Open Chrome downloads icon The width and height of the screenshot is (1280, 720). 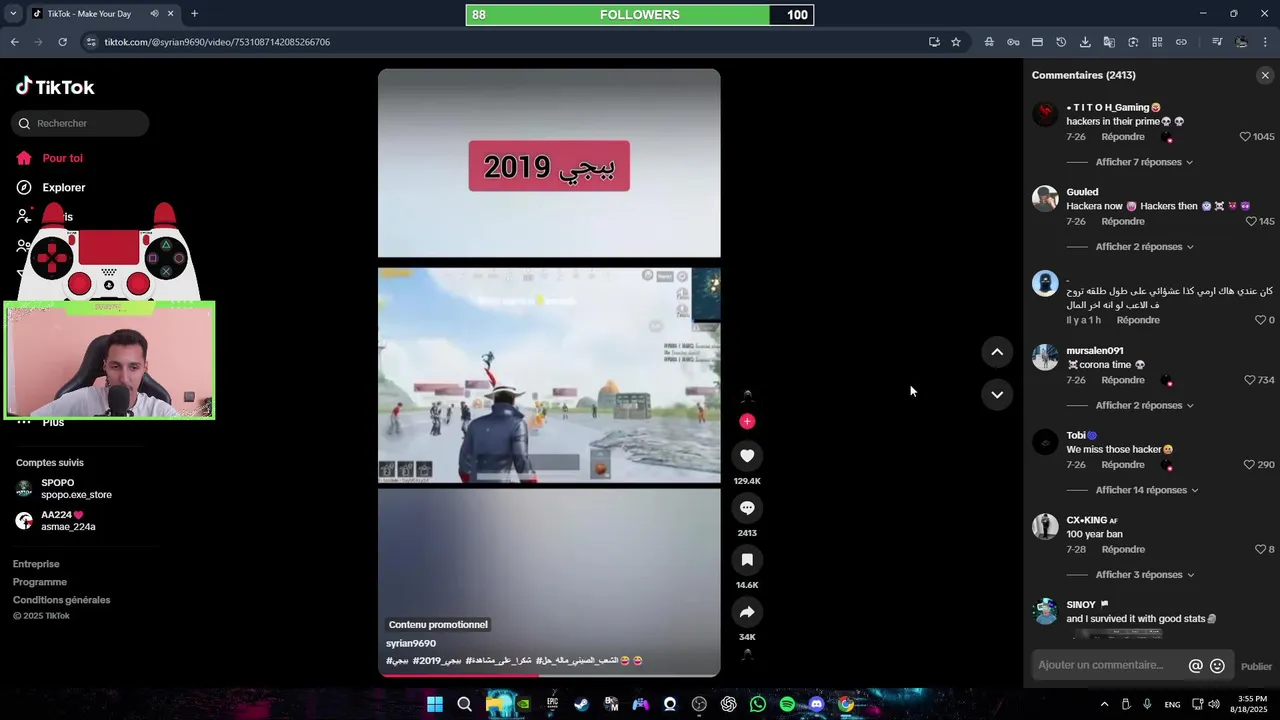[1085, 42]
